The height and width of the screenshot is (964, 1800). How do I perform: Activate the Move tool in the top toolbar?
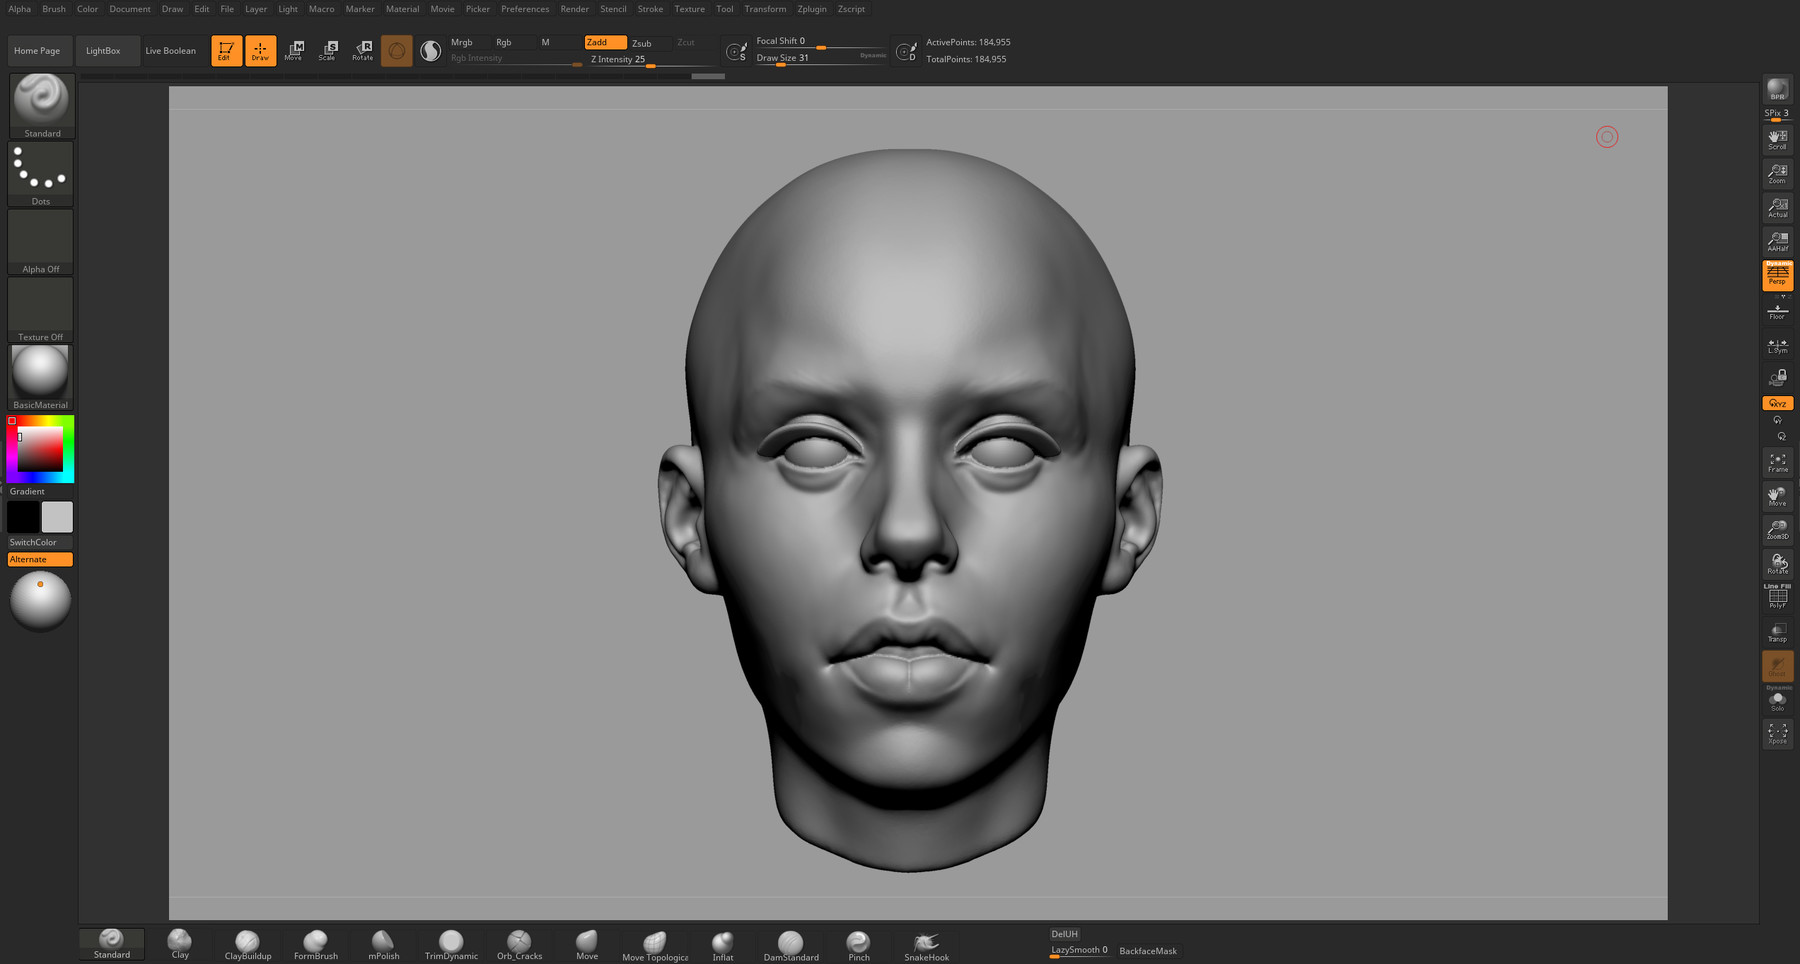click(295, 50)
